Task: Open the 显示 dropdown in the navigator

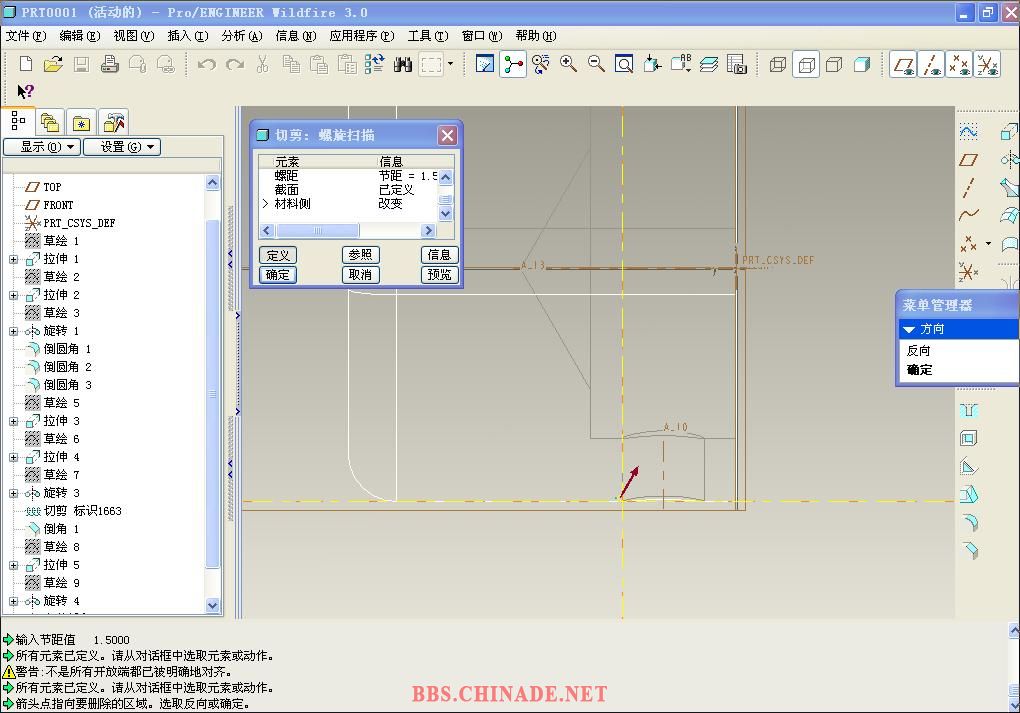Action: [42, 147]
